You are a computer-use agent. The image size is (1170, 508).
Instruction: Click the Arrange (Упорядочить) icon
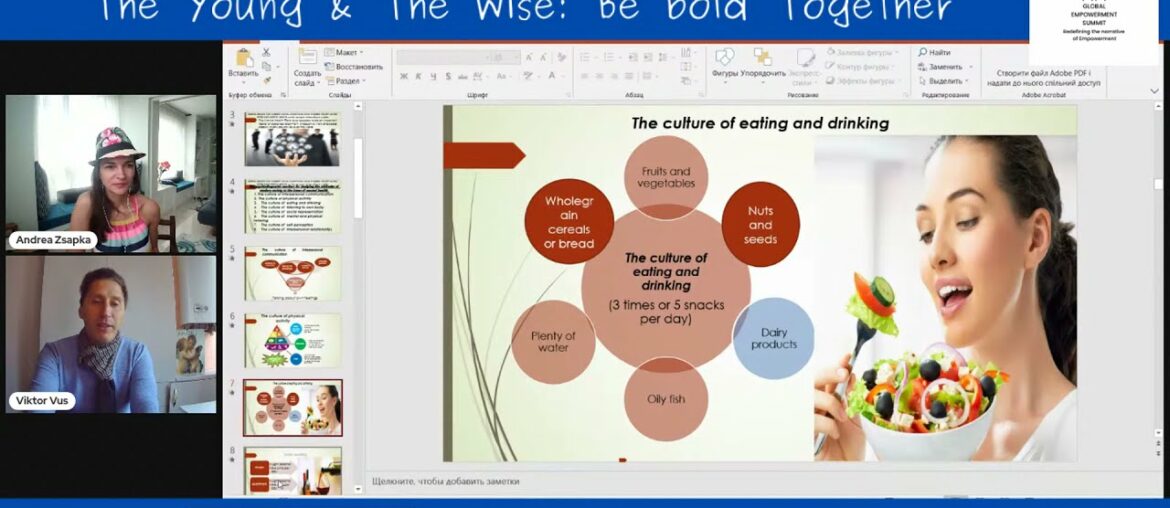[763, 57]
